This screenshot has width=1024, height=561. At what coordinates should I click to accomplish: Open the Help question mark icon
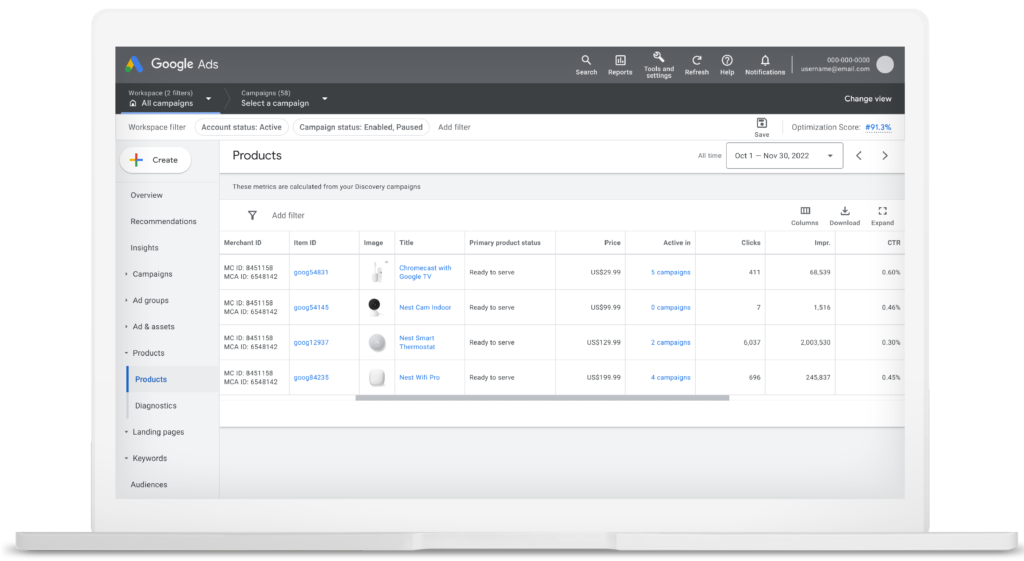727,61
